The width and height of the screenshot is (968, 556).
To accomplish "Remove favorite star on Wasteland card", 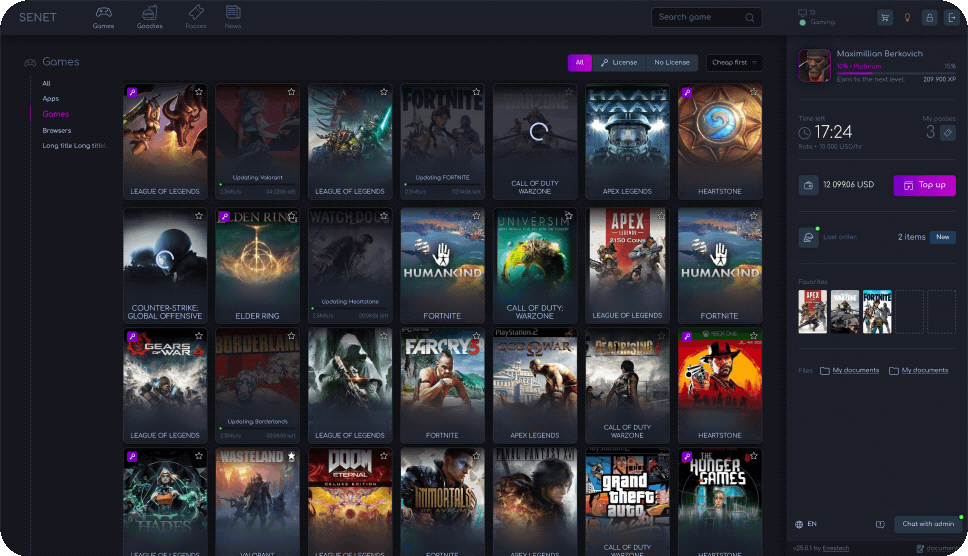I will [x=291, y=457].
